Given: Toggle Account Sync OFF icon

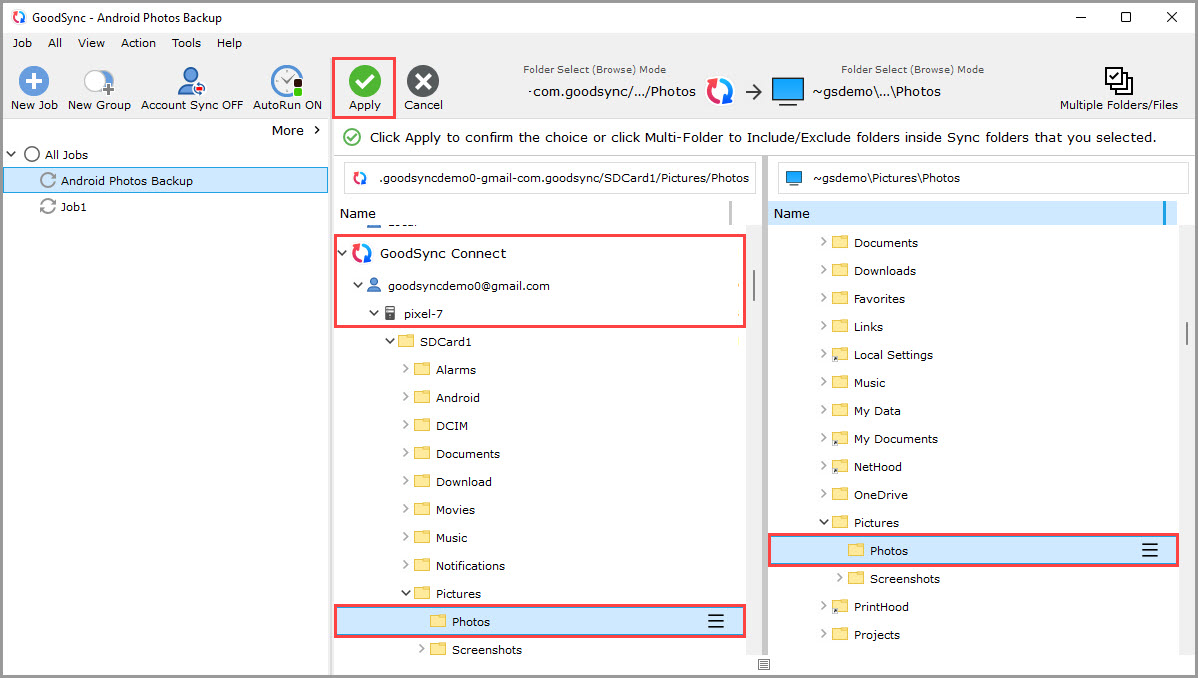Looking at the screenshot, I should point(191,81).
